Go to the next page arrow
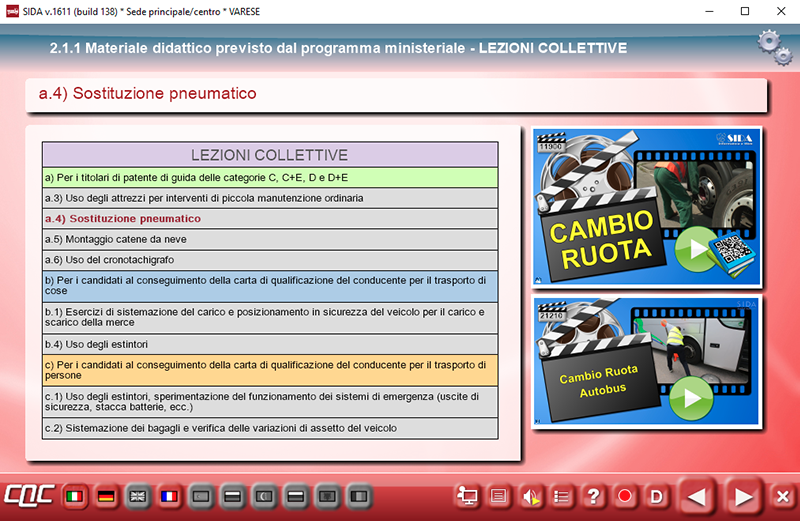 (741, 496)
